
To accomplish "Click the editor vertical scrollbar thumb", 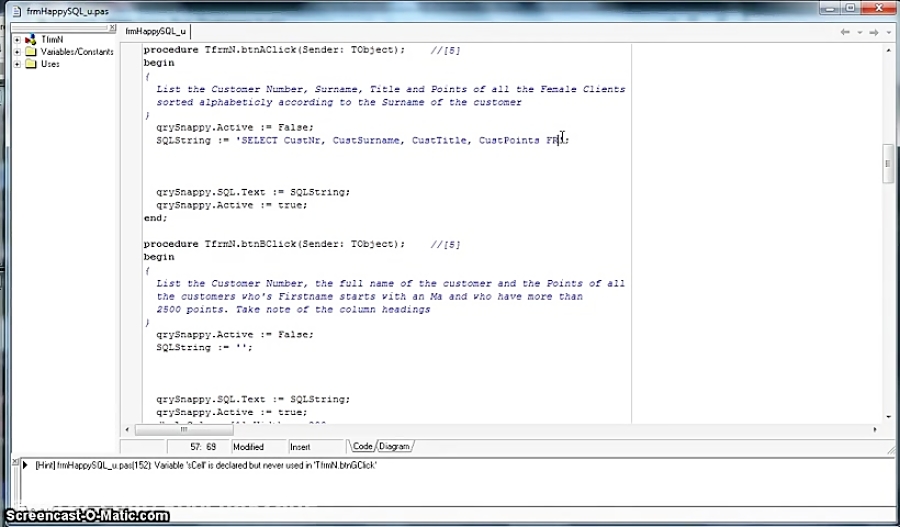I will (x=889, y=164).
